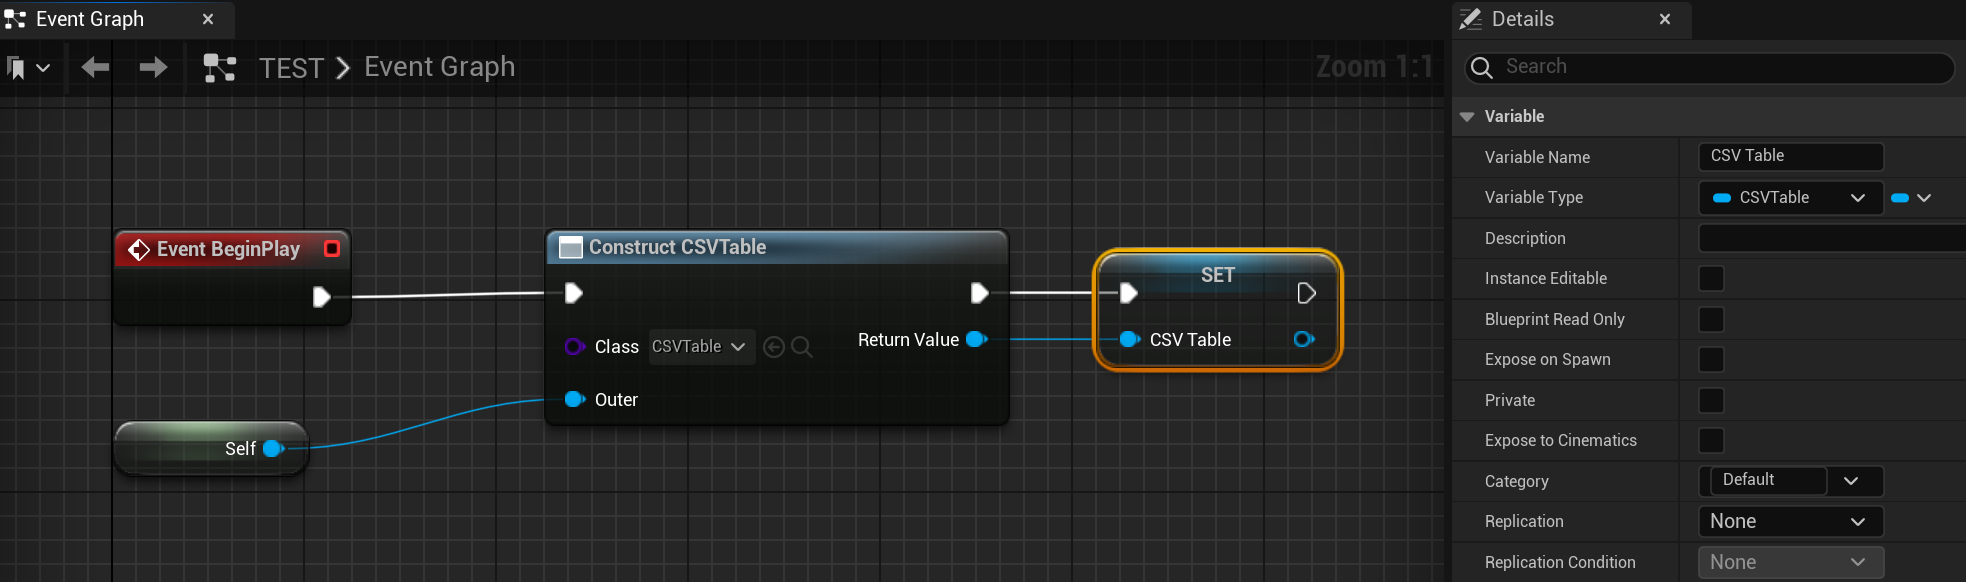Enable the Instance Editable checkbox

1711,278
